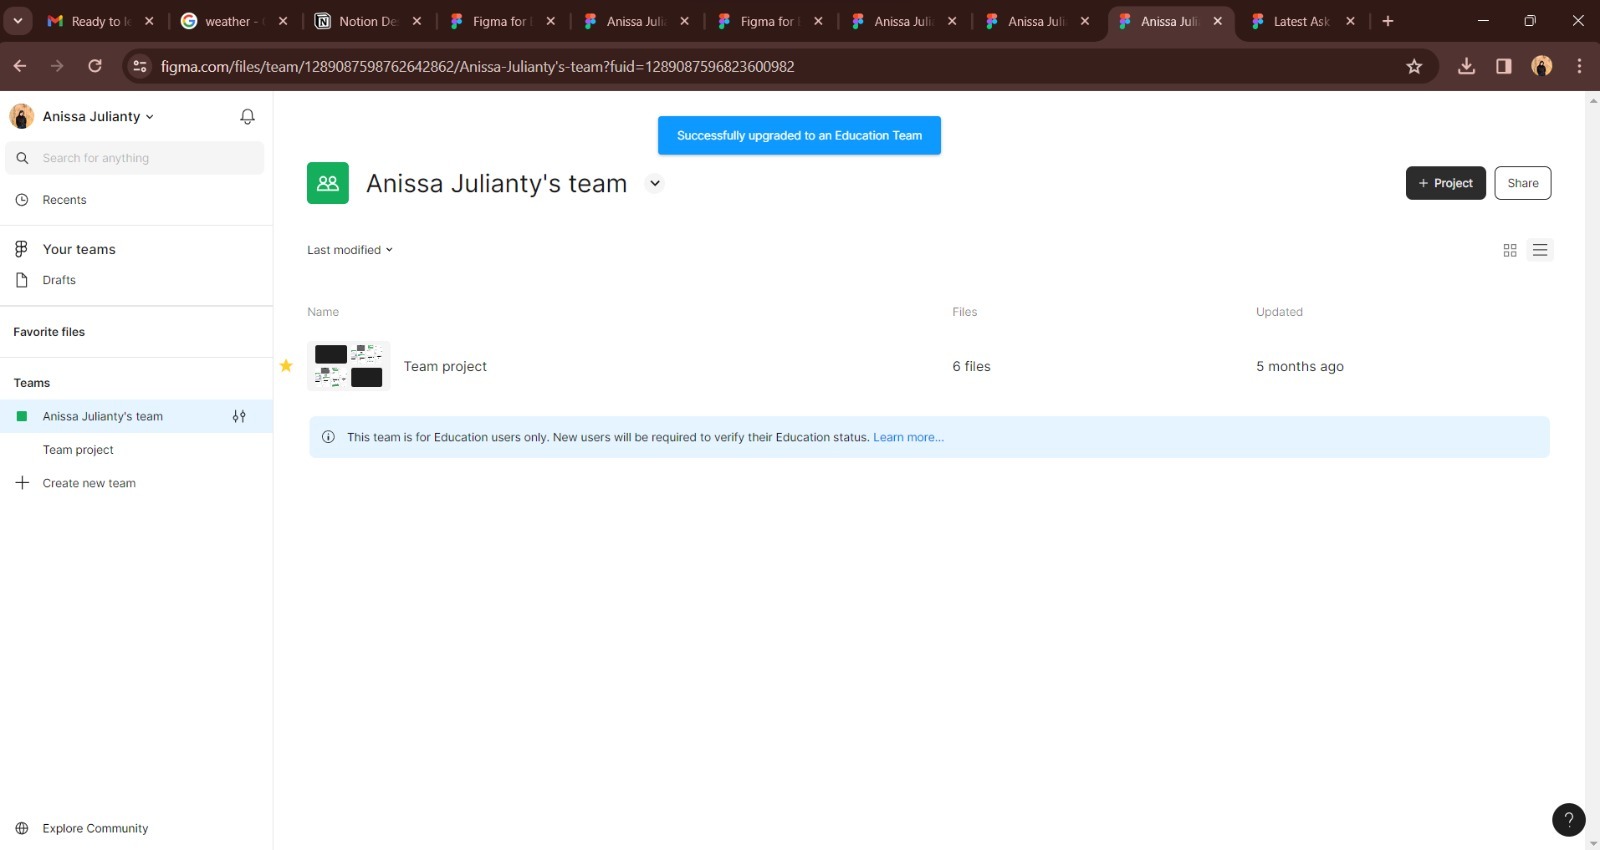Click the Files column header
The height and width of the screenshot is (850, 1600).
965,312
